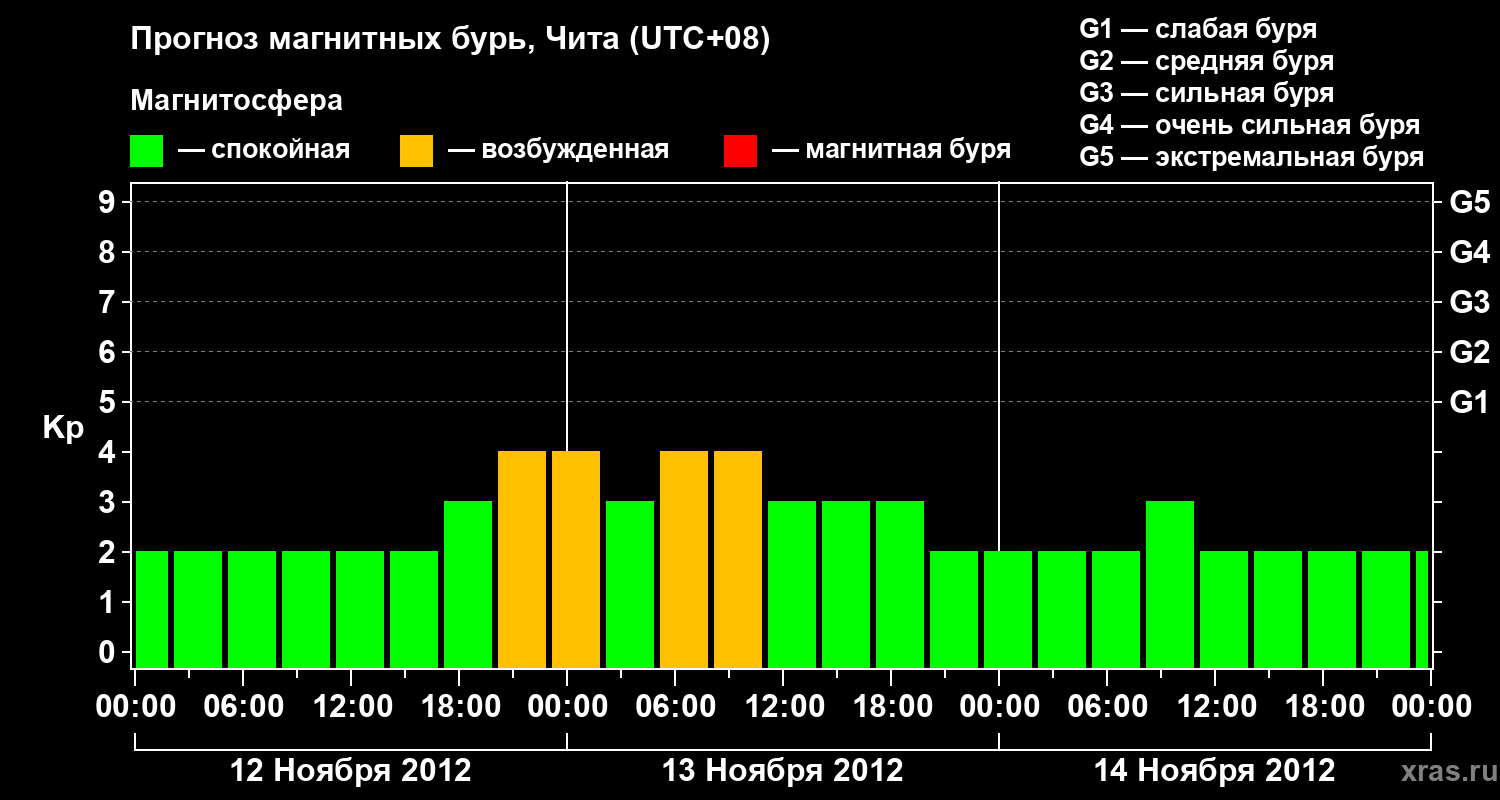Screen dimensions: 1500x800
Task: Click legend line 'G4 — очень сильная буря'
Action: (1249, 125)
